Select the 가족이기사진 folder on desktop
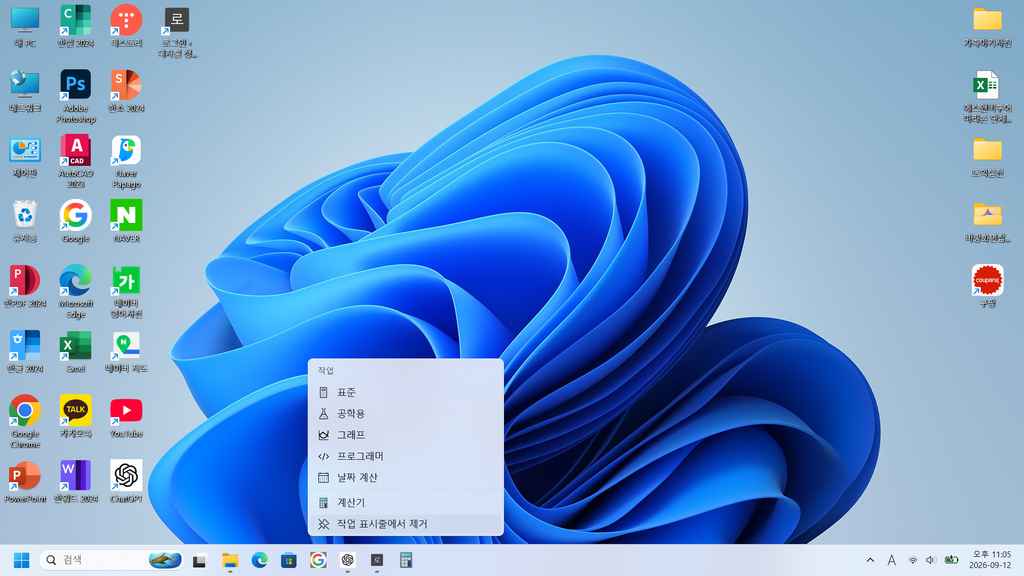This screenshot has width=1024, height=576. pos(987,27)
